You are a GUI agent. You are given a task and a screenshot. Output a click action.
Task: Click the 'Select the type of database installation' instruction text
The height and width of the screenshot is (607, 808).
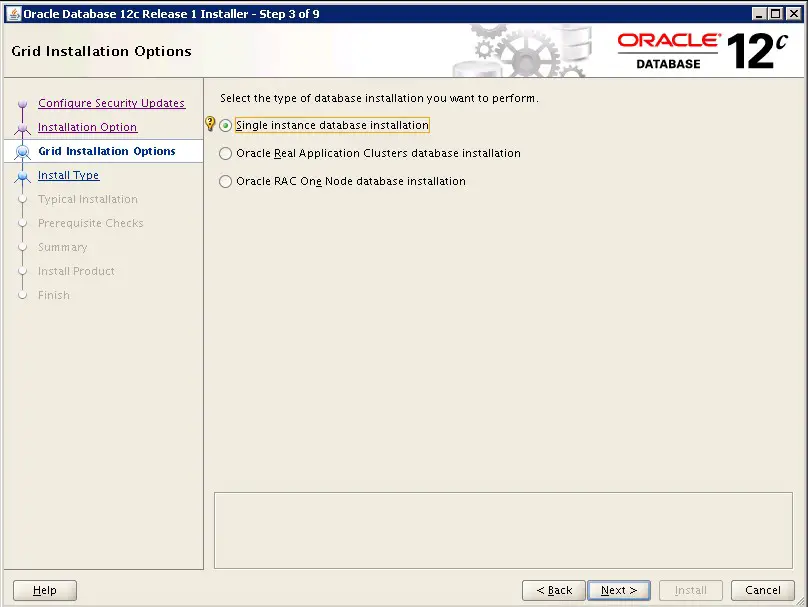coord(379,98)
